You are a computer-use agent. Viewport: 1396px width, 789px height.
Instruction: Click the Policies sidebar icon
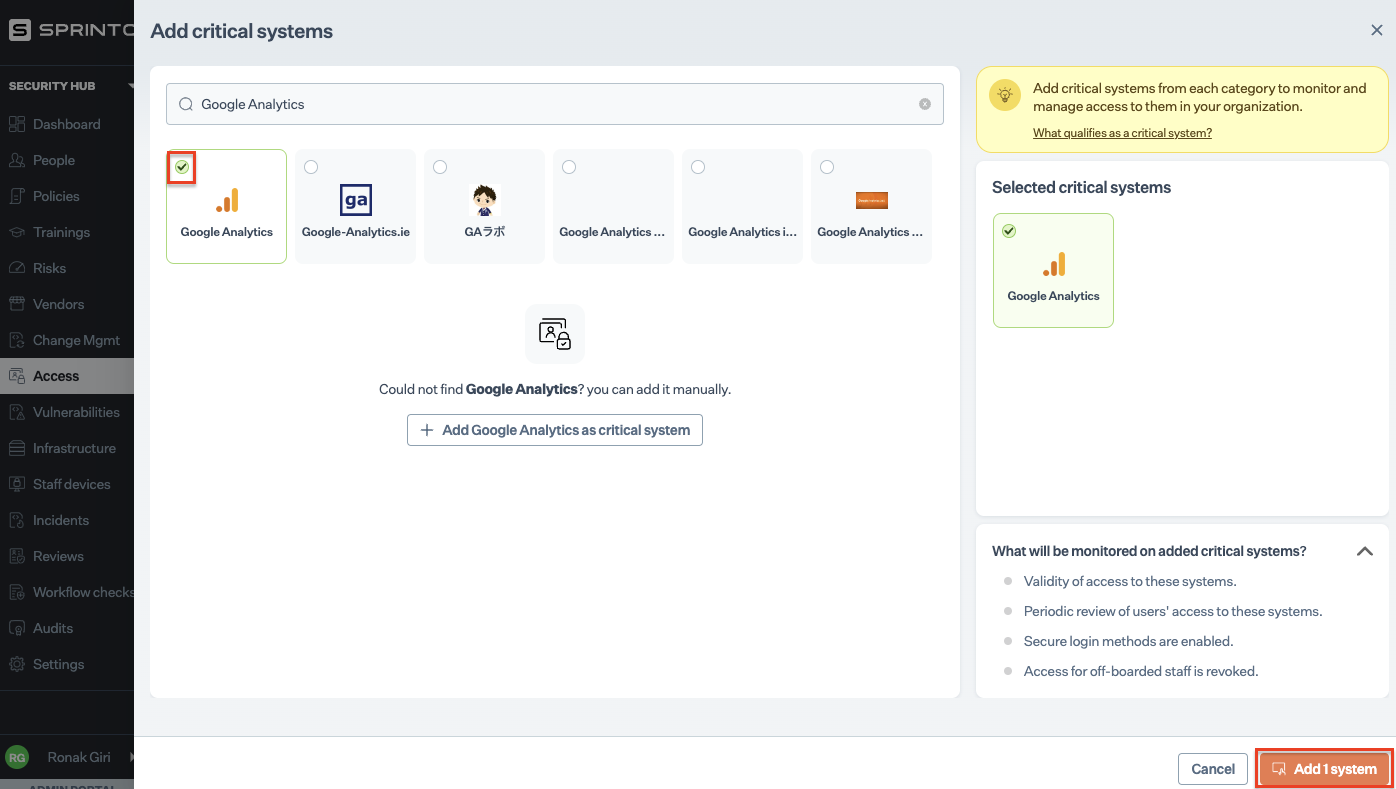click(16, 196)
